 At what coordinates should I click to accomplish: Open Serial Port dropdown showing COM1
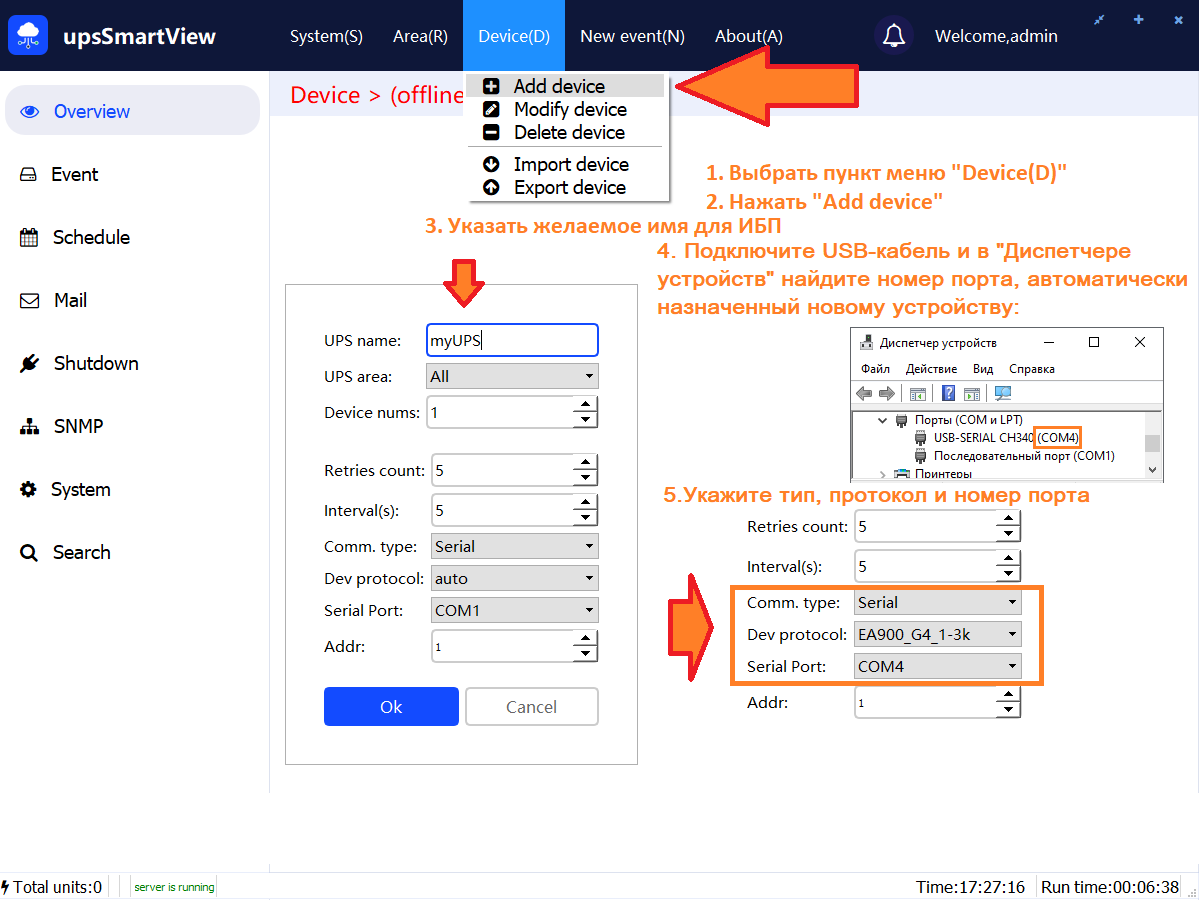[x=515, y=610]
